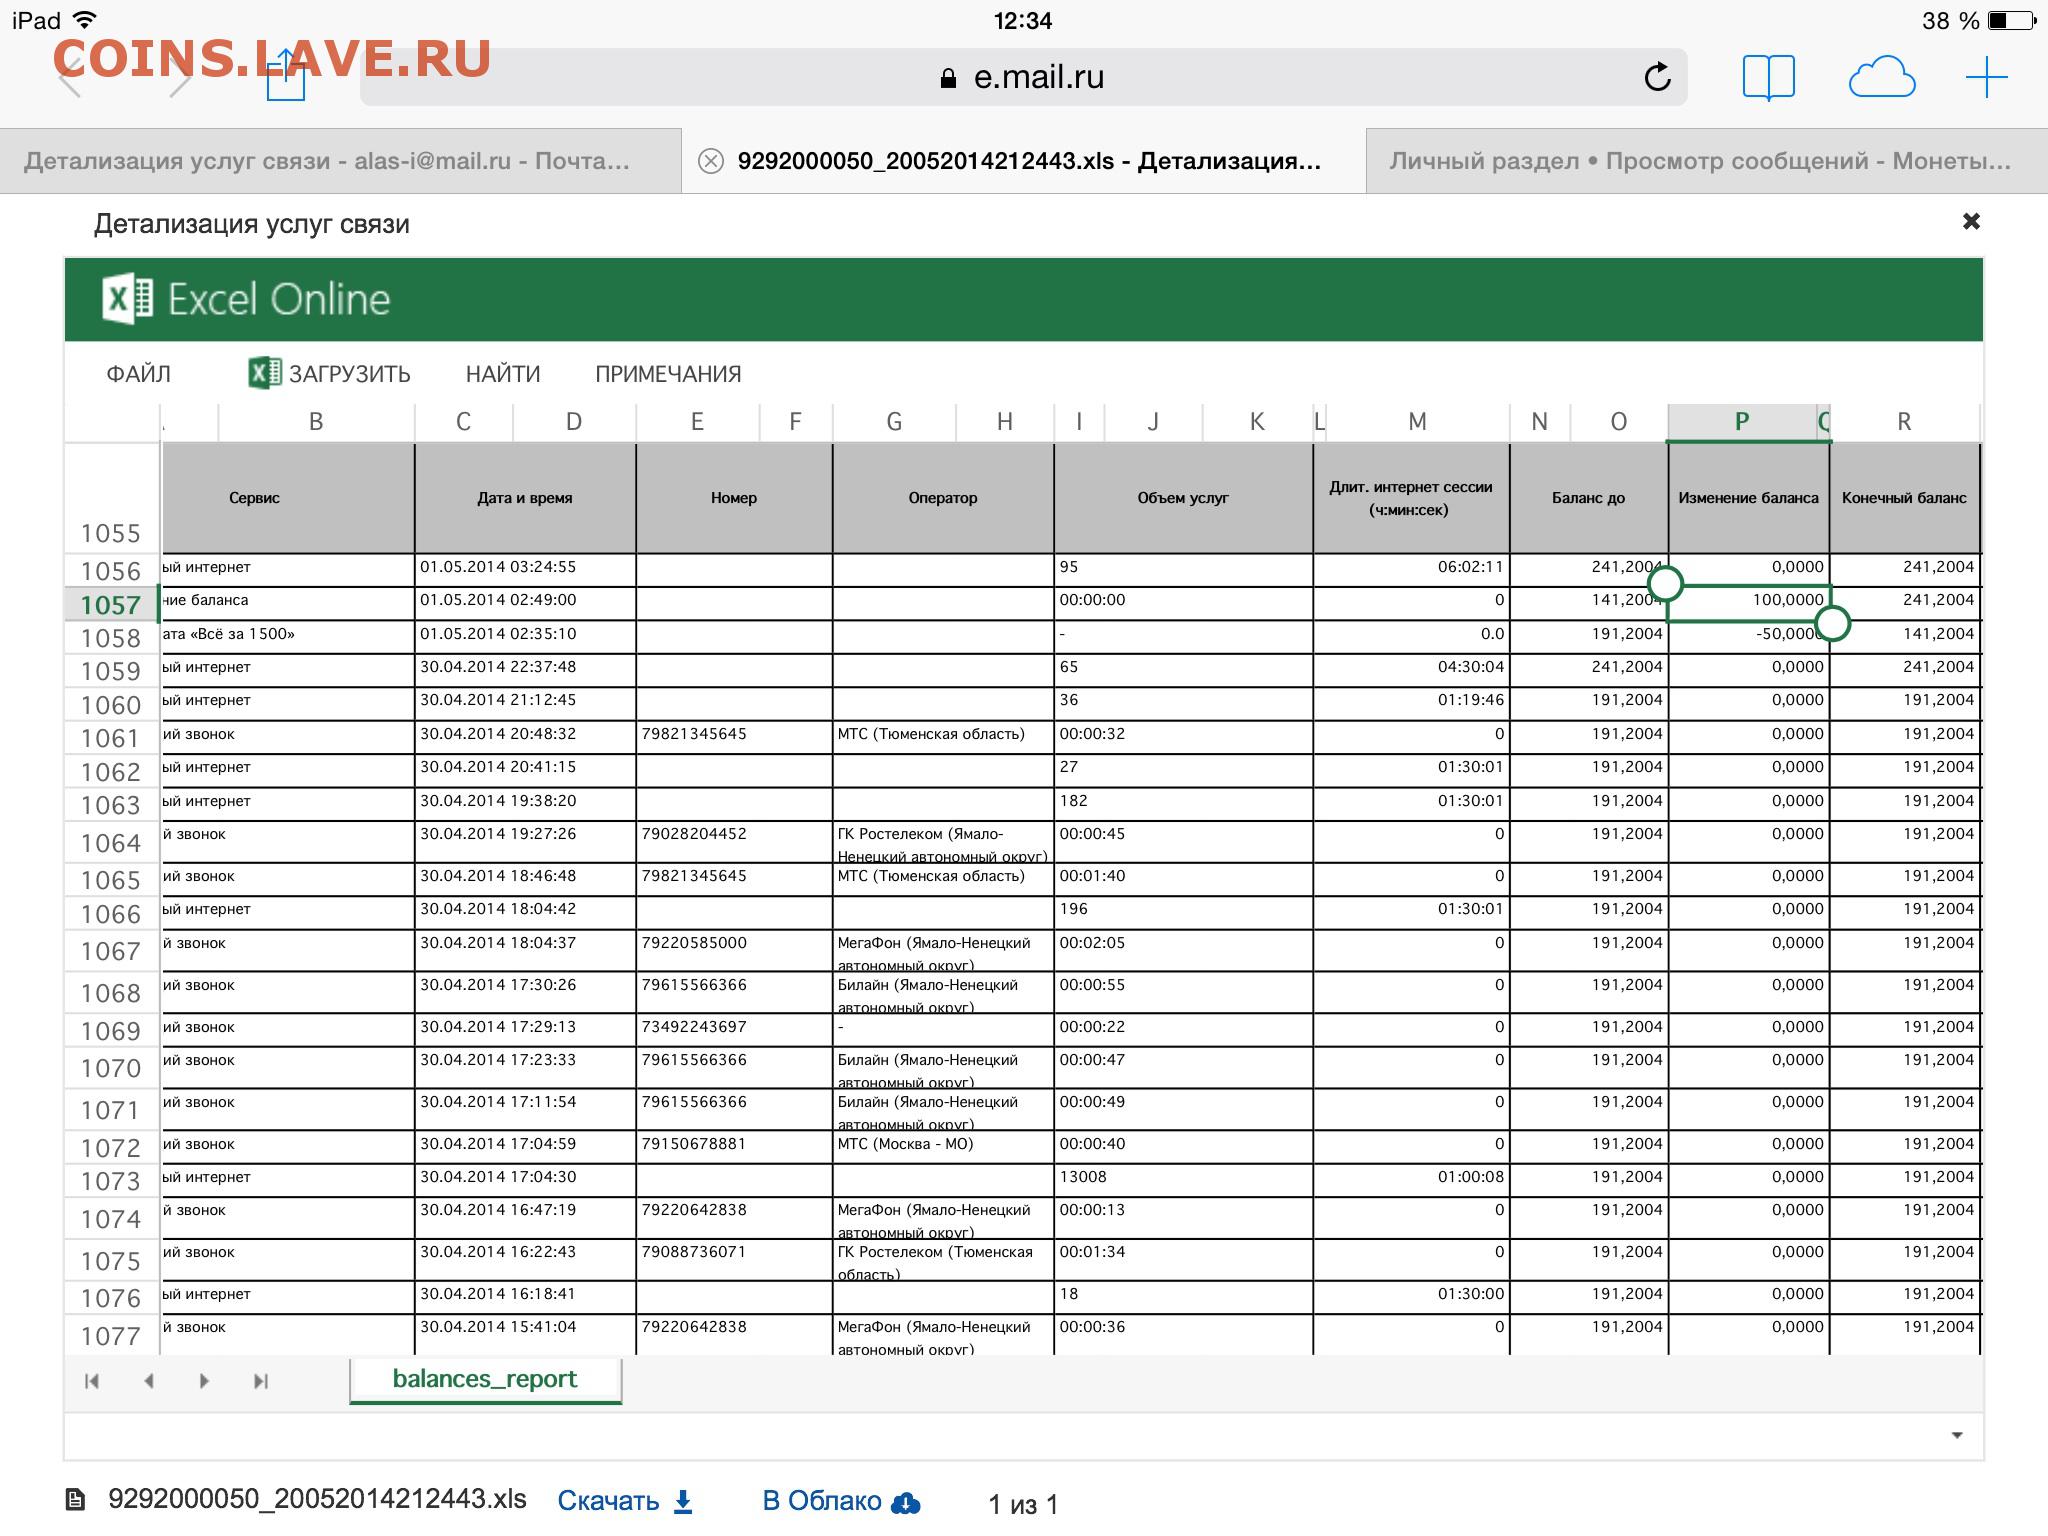This screenshot has width=2048, height=1536.
Task: Jump to the last sheet arrow
Action: 261,1381
